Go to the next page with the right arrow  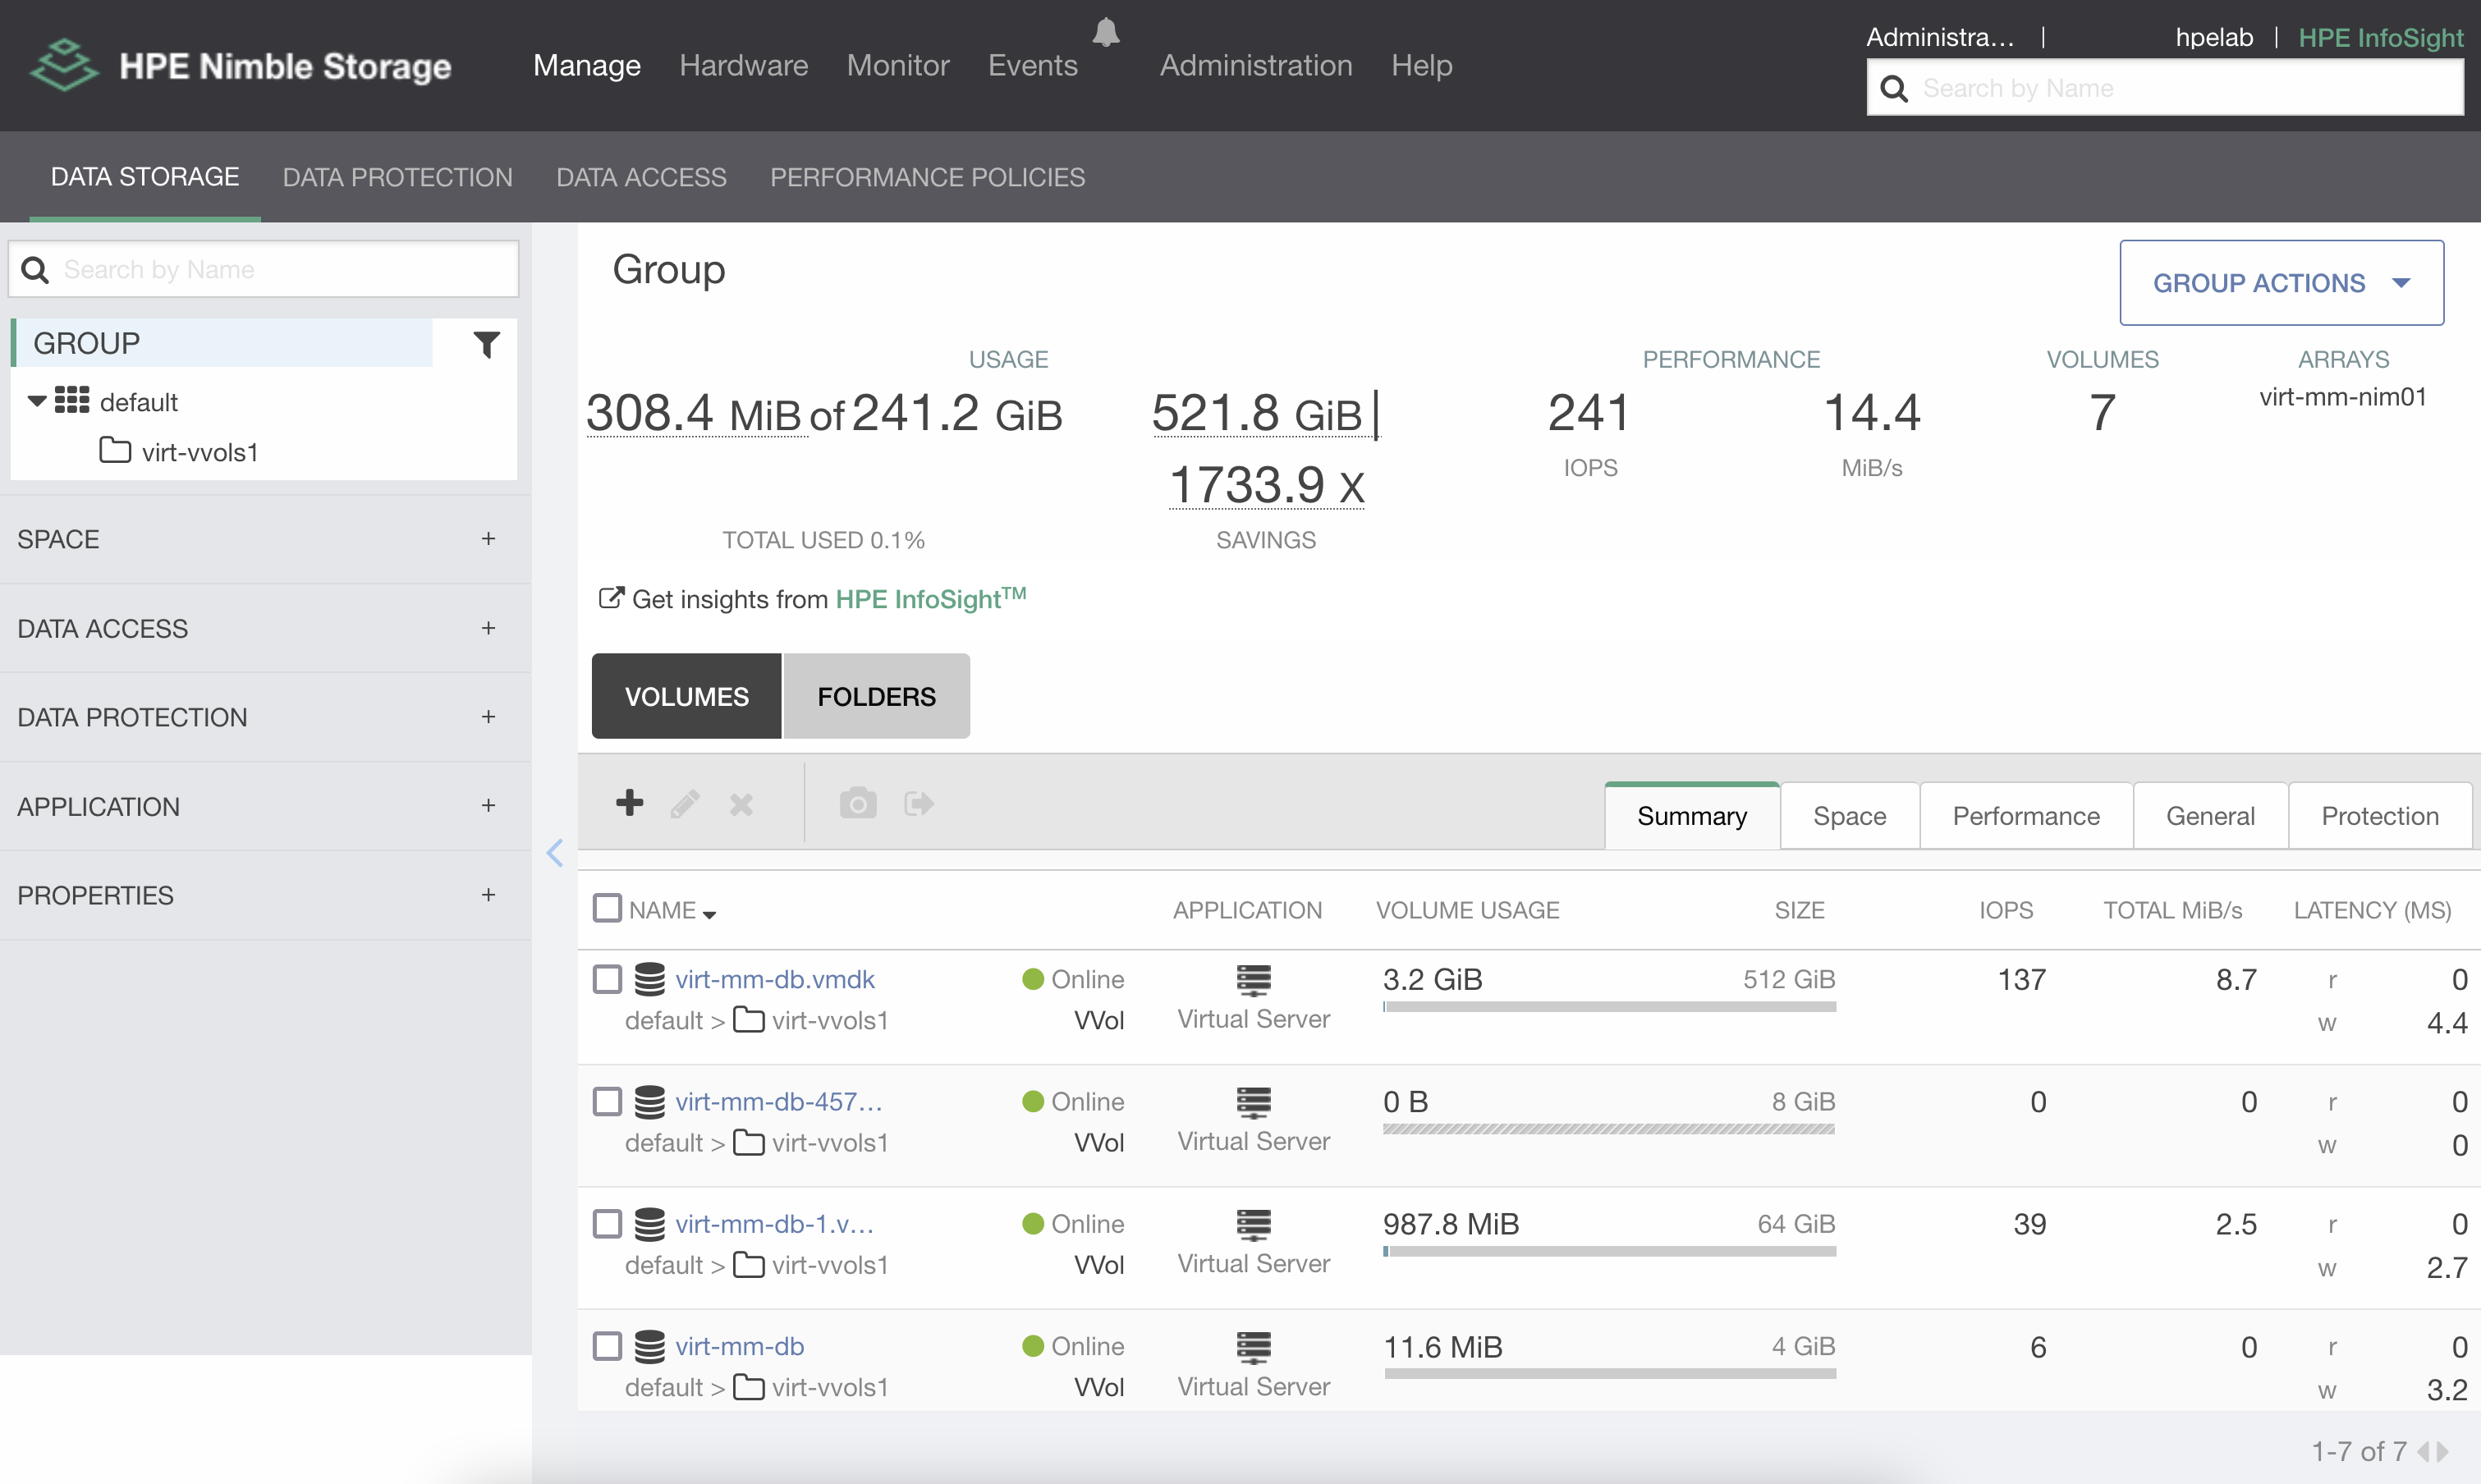tap(2443, 1450)
